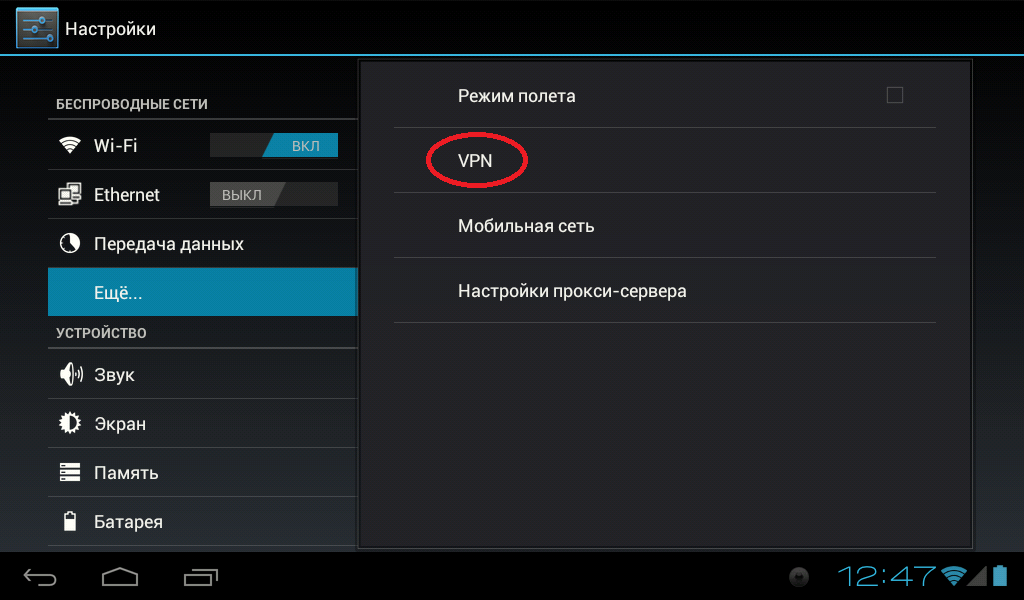The image size is (1024, 600).
Task: Open Передача данных section
Action: (202, 243)
